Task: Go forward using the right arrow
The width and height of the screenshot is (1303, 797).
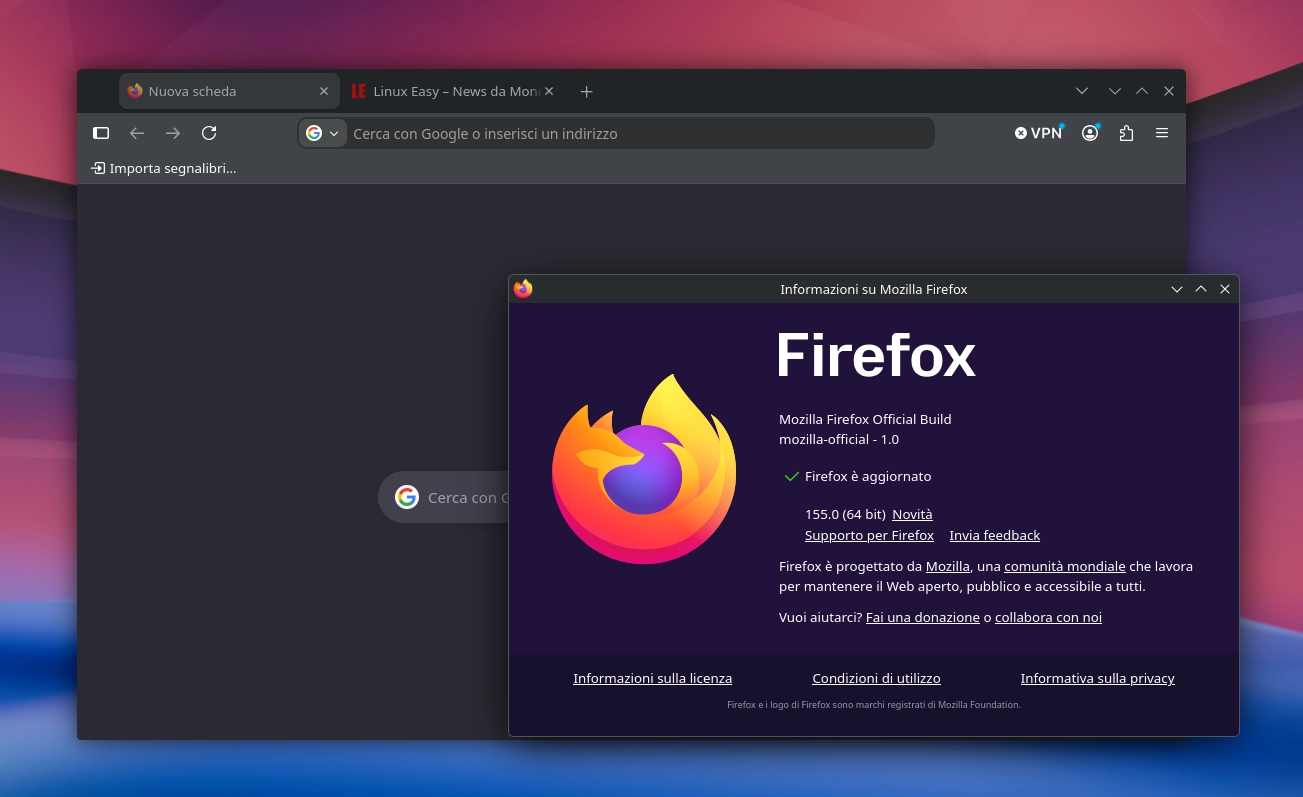Action: click(x=173, y=133)
